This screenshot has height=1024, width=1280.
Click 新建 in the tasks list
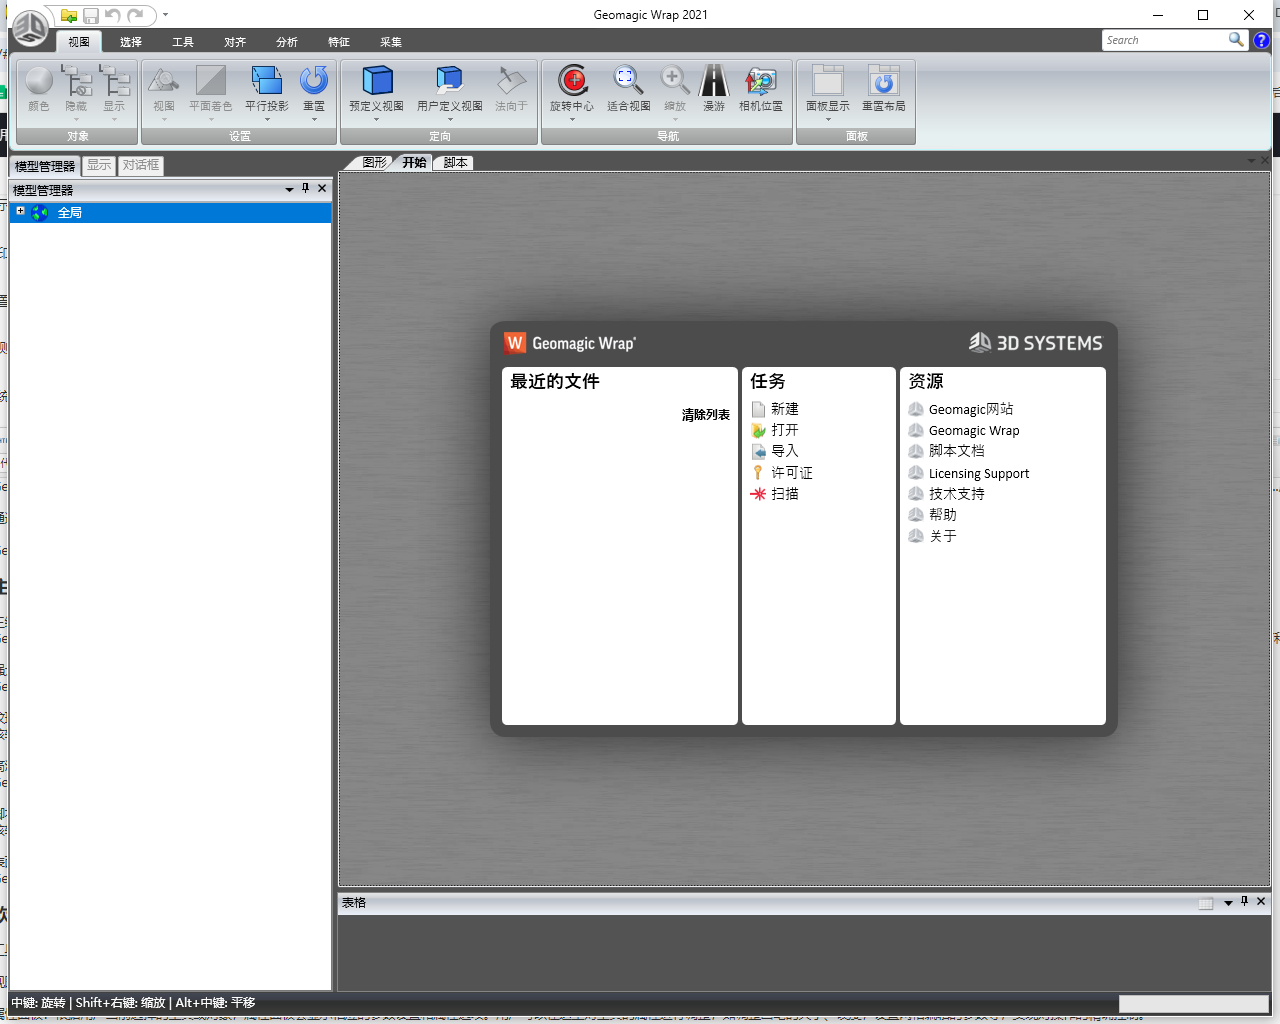coord(785,409)
